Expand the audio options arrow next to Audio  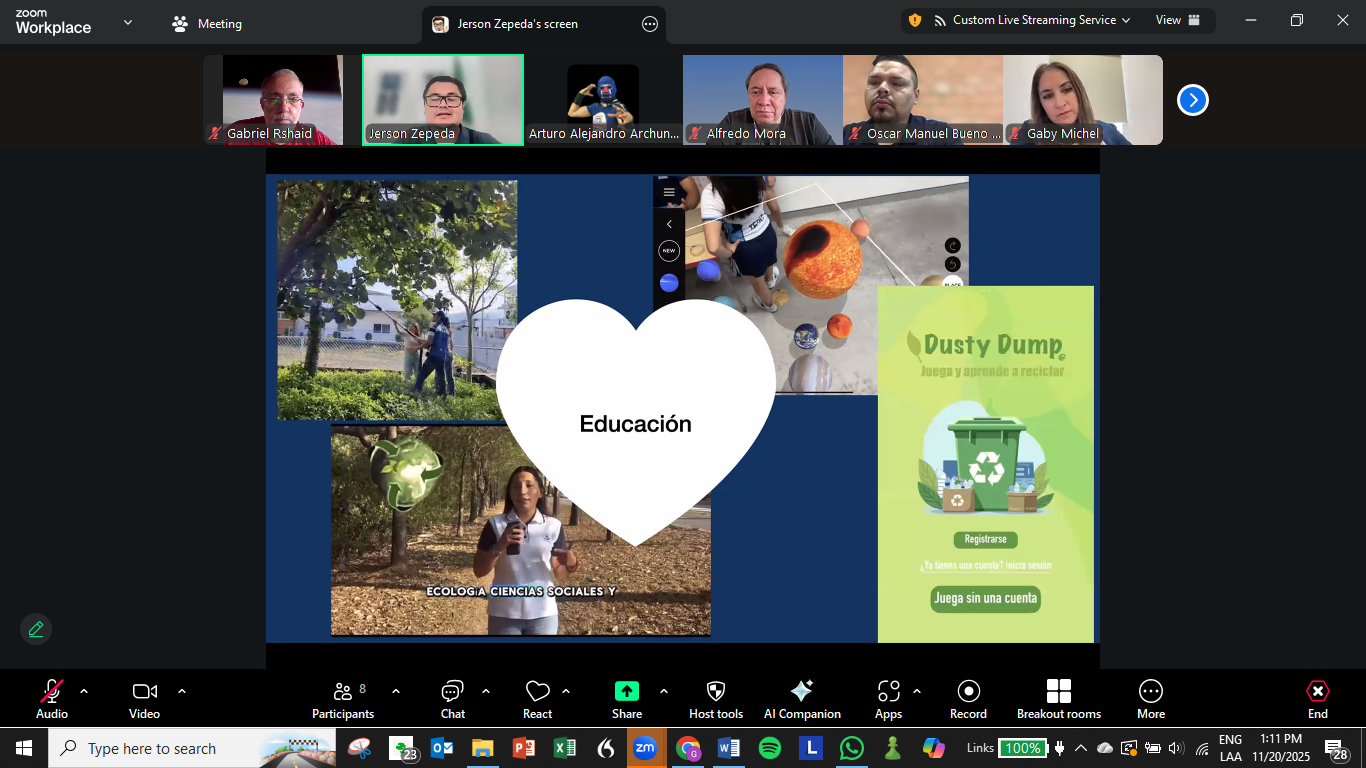pos(84,691)
